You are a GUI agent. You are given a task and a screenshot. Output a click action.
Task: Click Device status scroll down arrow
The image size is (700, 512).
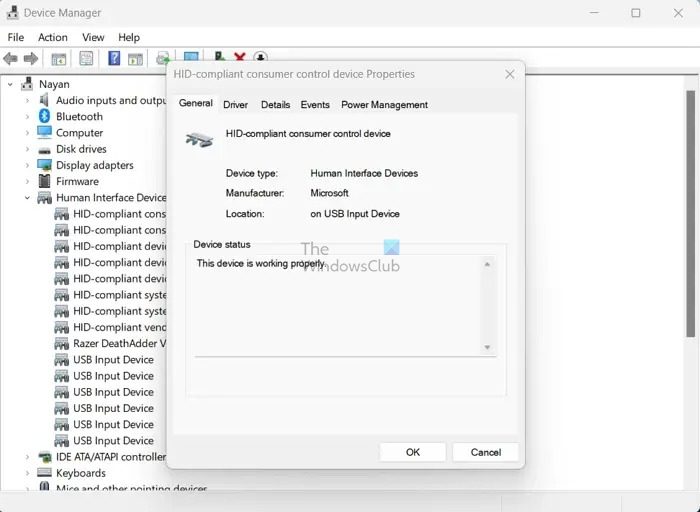(487, 347)
